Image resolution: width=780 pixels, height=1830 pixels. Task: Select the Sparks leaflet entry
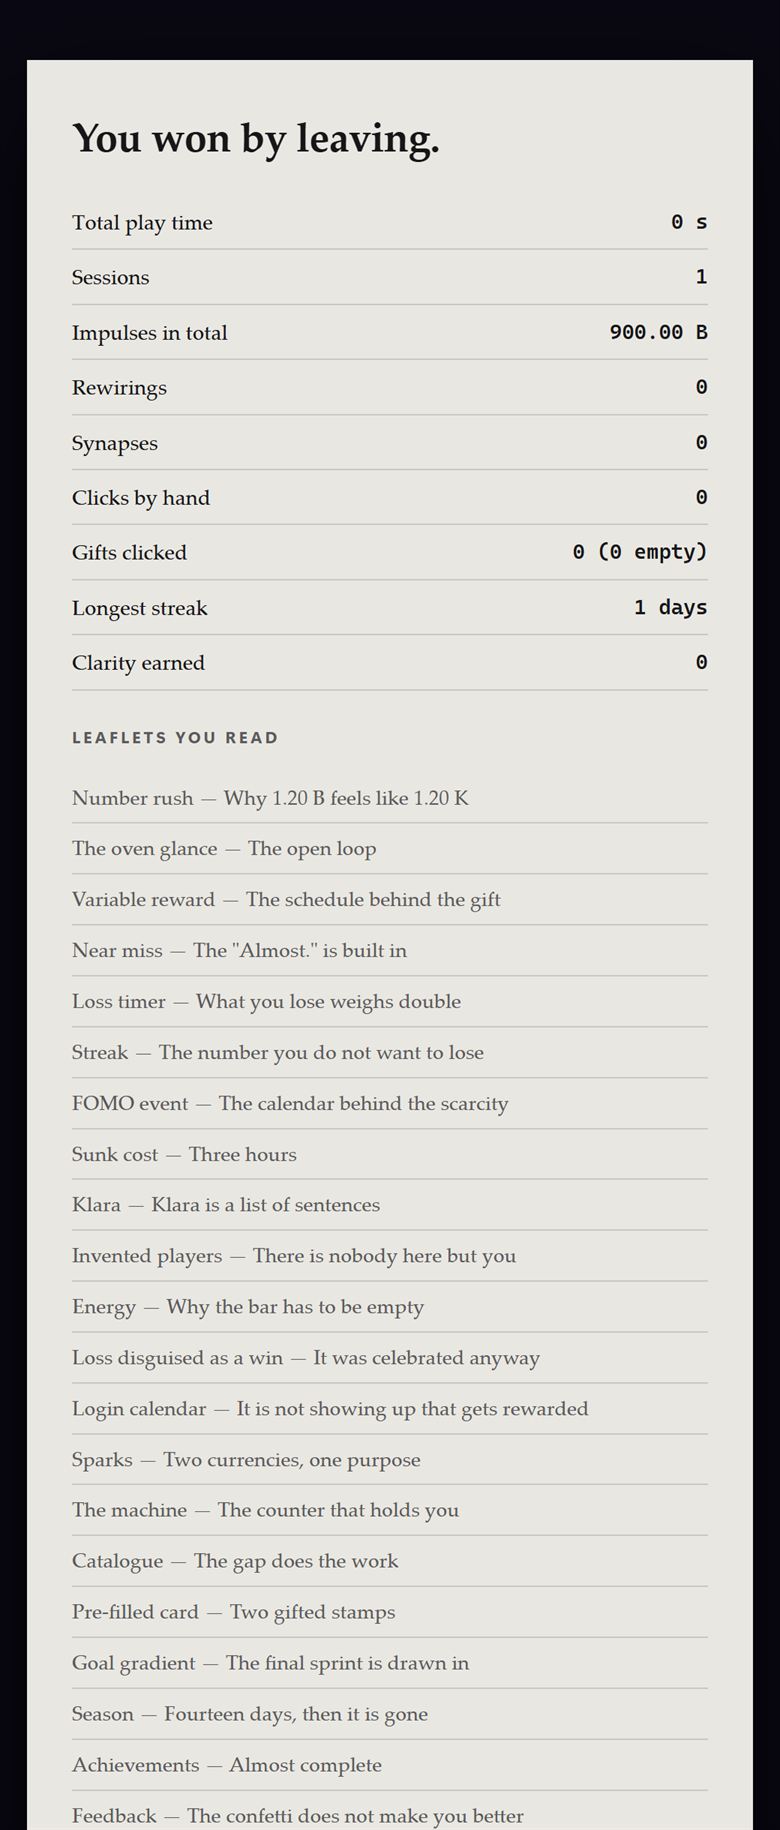point(390,1460)
